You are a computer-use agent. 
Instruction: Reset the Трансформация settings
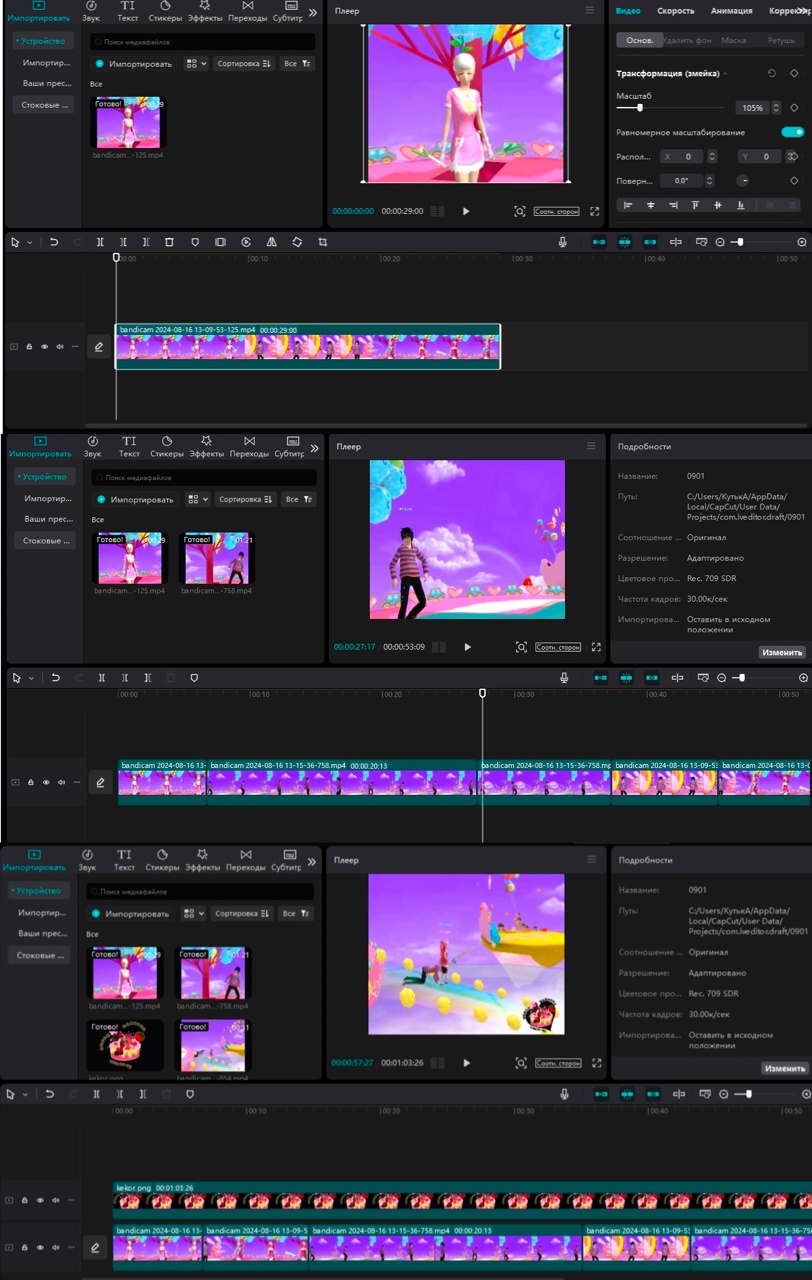[x=771, y=73]
